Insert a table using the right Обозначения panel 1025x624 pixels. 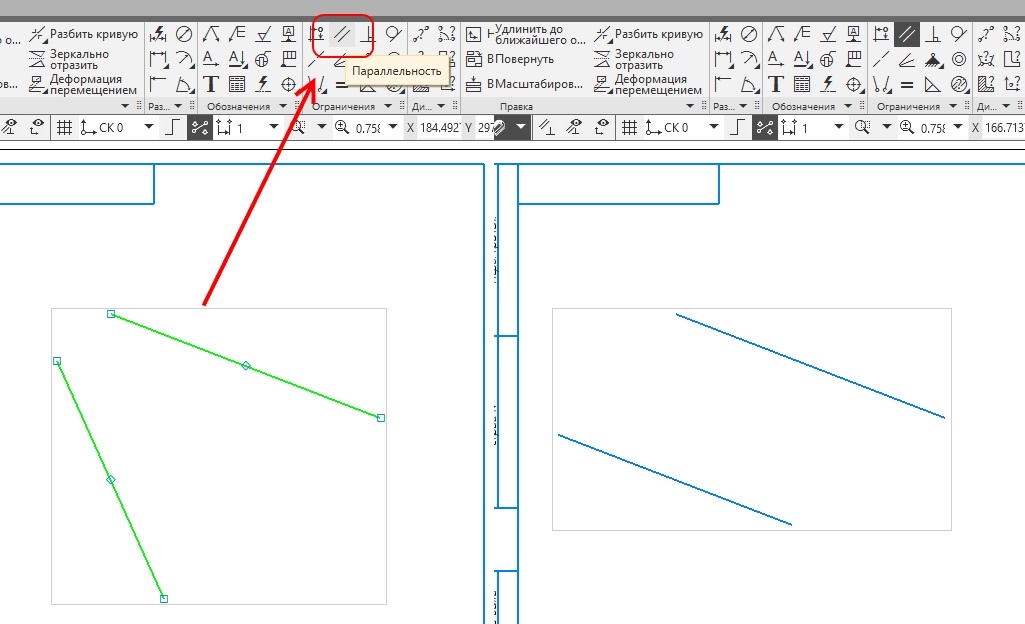802,84
